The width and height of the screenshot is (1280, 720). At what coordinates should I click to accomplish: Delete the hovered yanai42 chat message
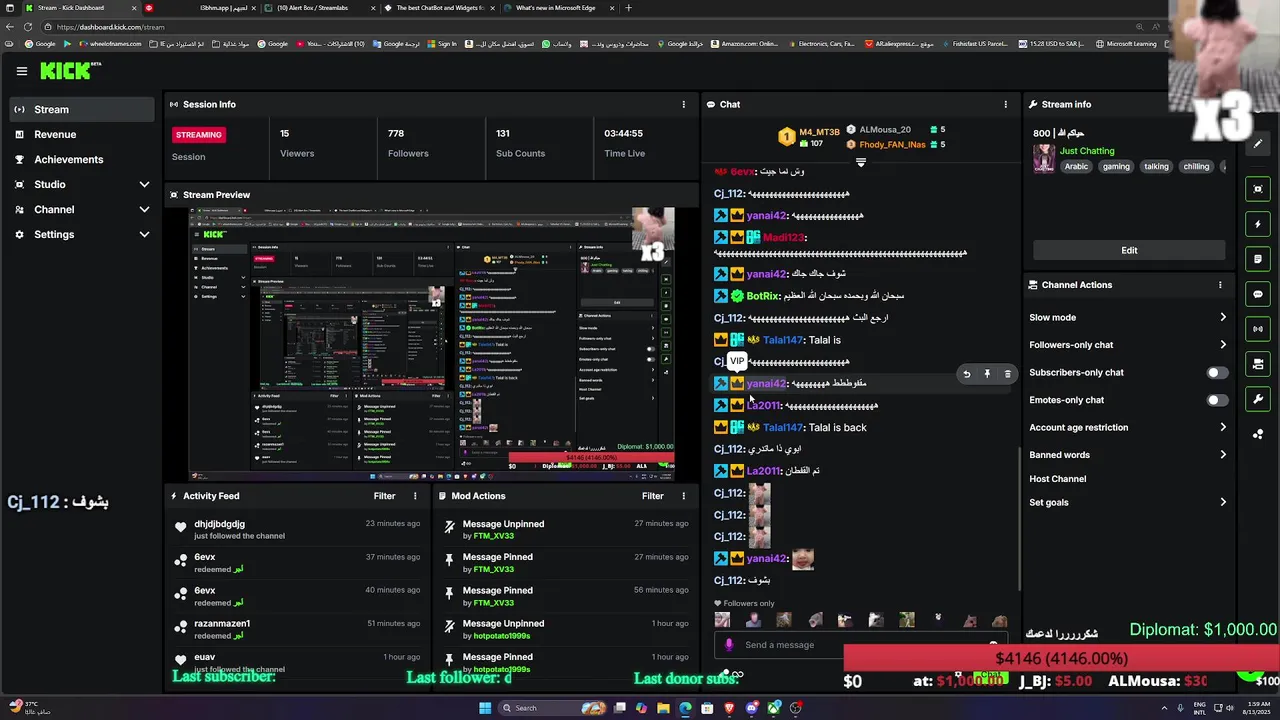1007,374
